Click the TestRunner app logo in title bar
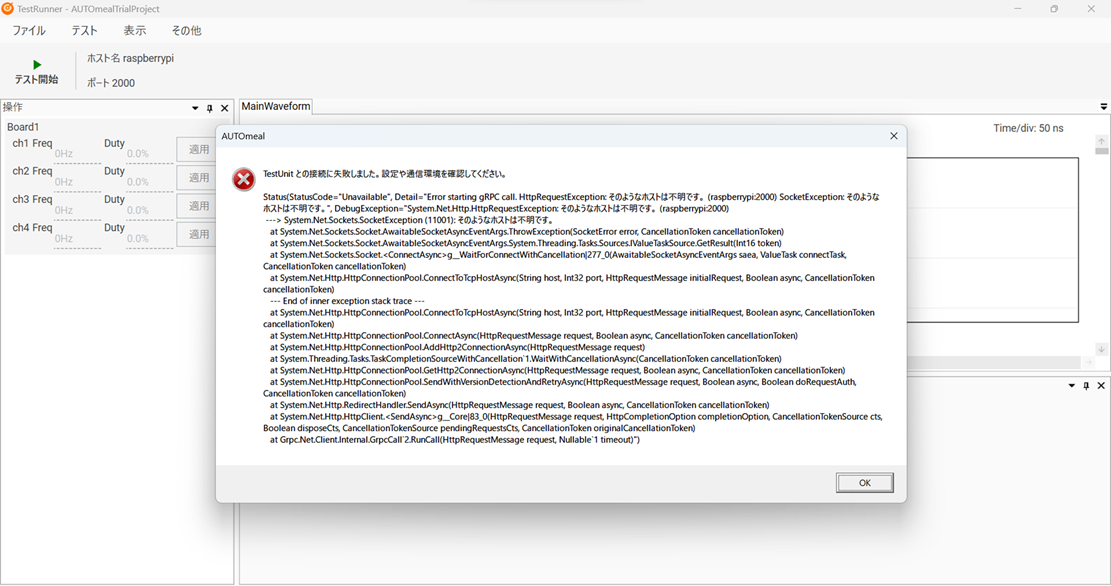Image resolution: width=1111 pixels, height=586 pixels. (x=8, y=8)
